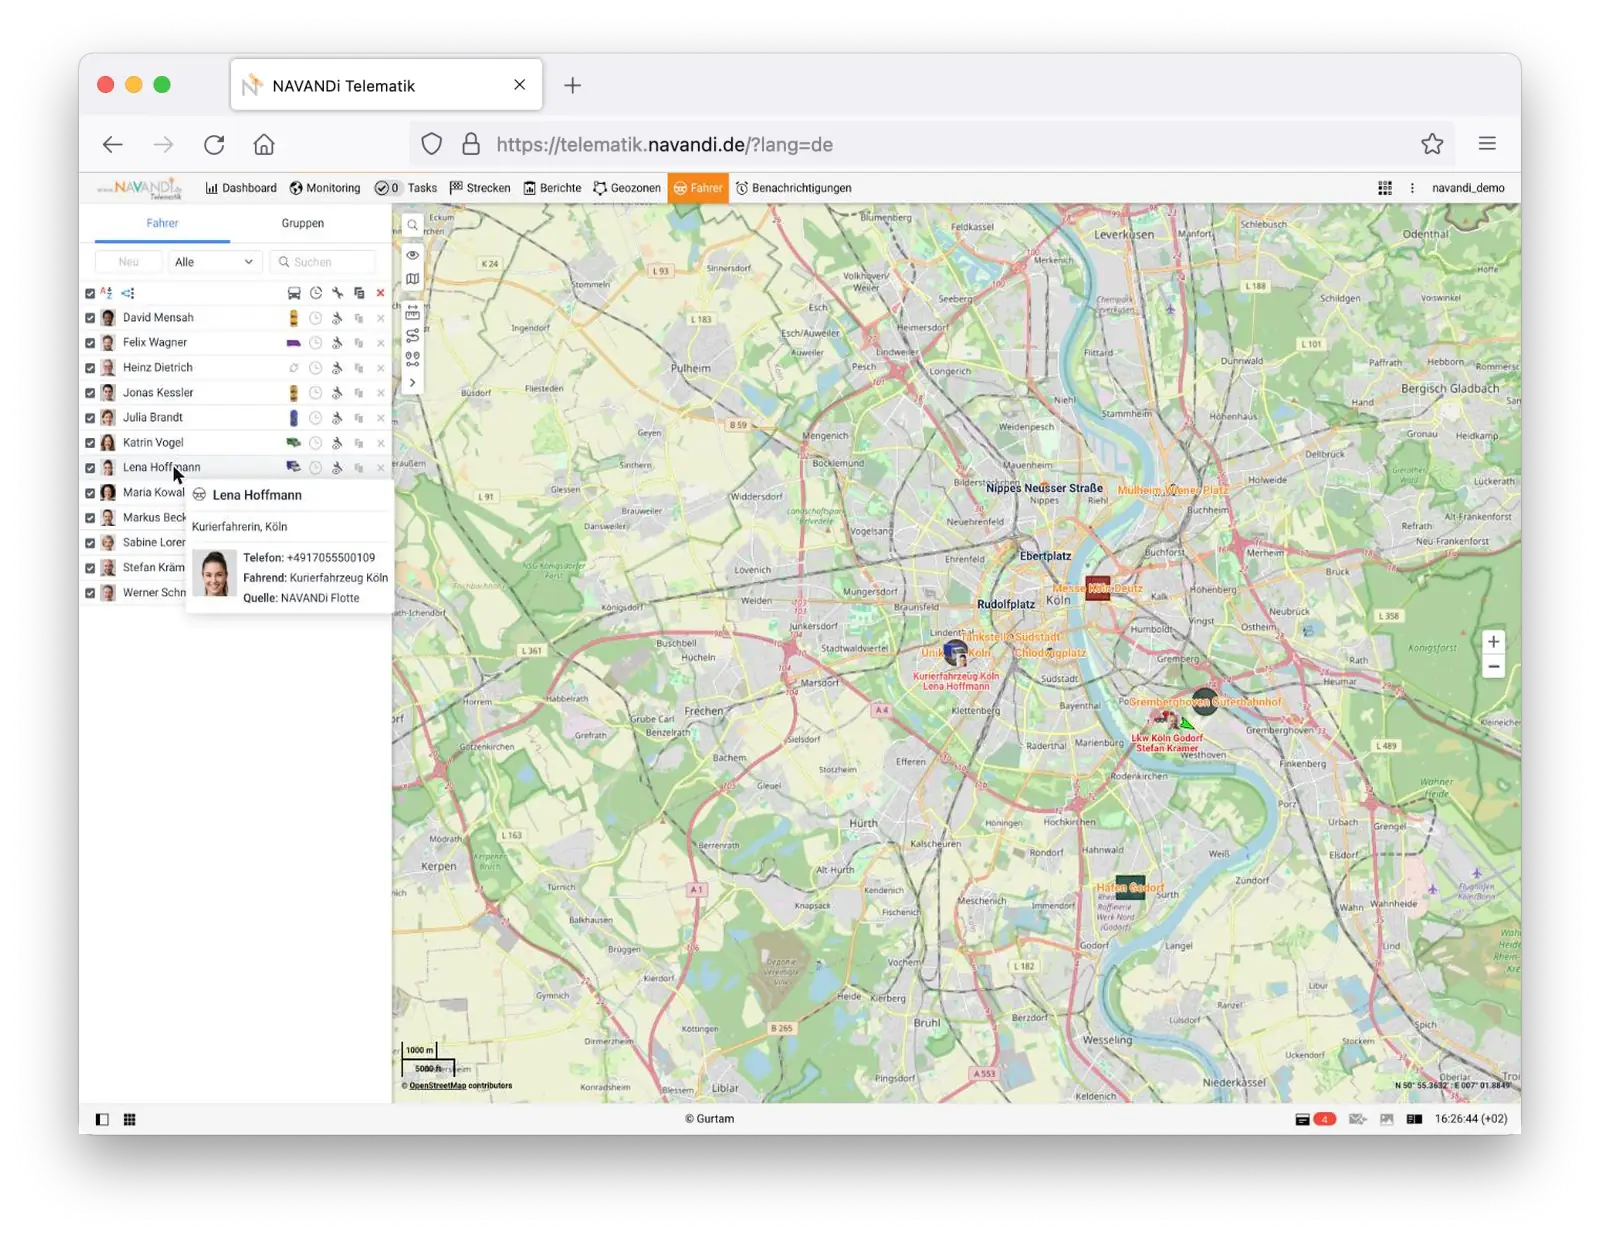The height and width of the screenshot is (1239, 1600).
Task: Sort the driver list alphabetically
Action: coord(106,293)
